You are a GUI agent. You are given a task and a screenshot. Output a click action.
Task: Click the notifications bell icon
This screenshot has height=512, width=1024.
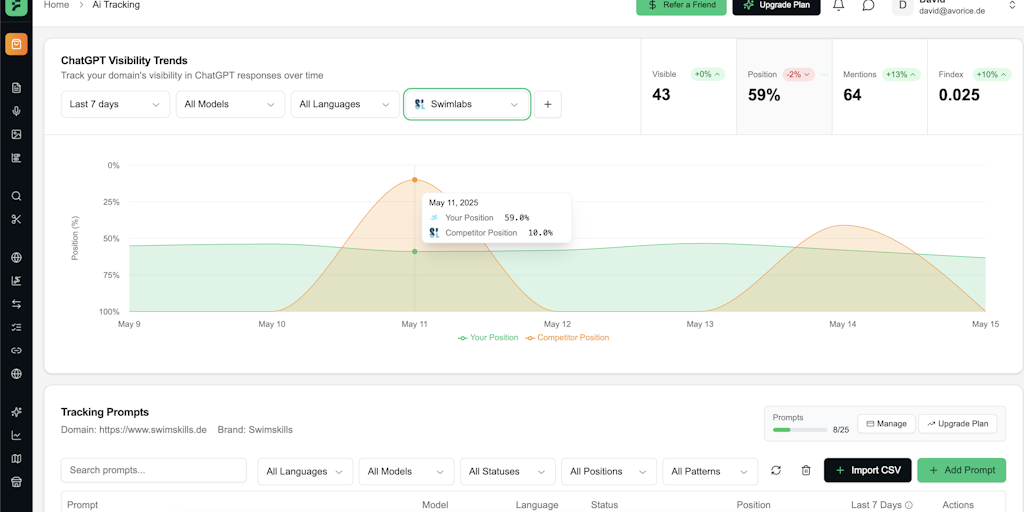pyautogui.click(x=838, y=5)
